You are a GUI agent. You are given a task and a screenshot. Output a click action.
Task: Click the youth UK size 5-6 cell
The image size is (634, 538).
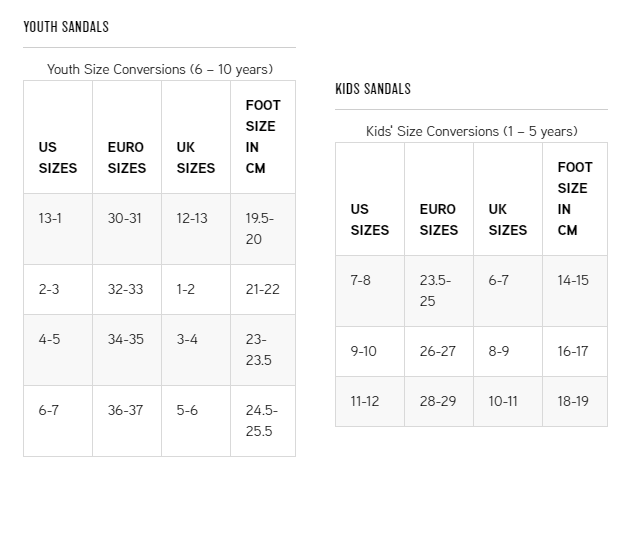196,421
